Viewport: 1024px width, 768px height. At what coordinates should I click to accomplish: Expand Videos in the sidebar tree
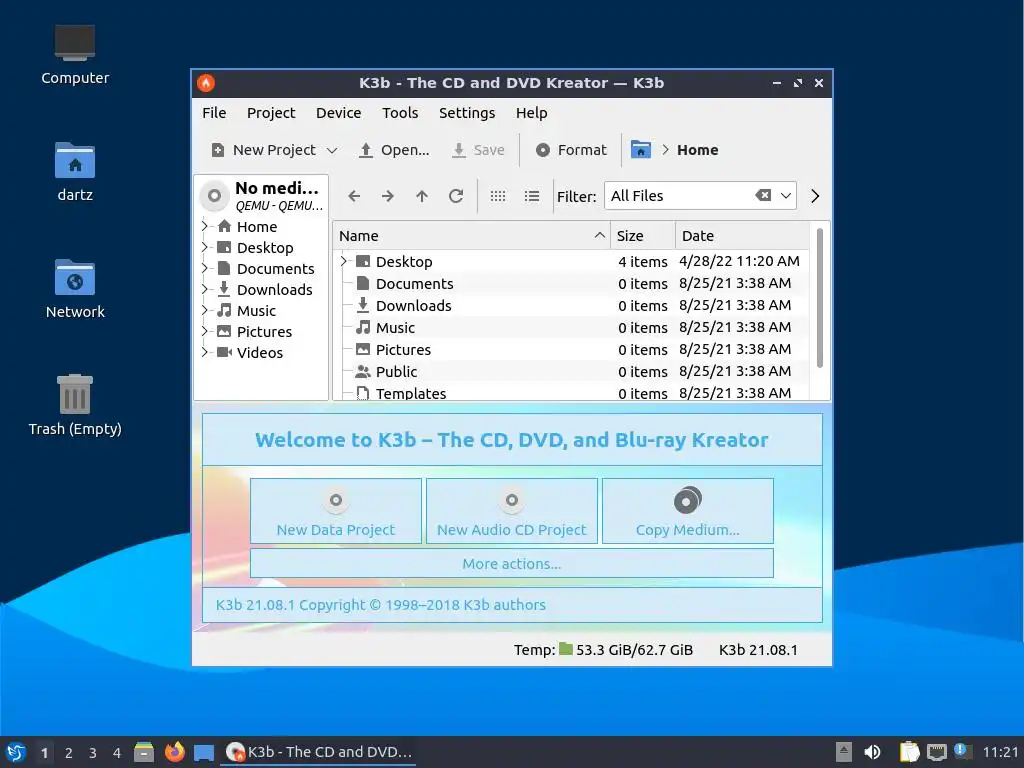tap(204, 352)
